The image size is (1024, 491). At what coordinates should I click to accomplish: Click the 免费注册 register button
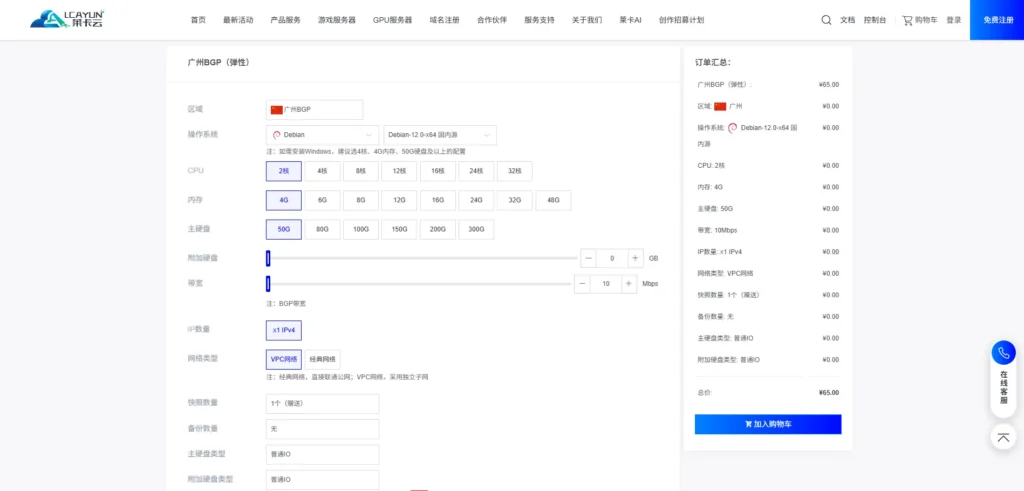point(996,20)
